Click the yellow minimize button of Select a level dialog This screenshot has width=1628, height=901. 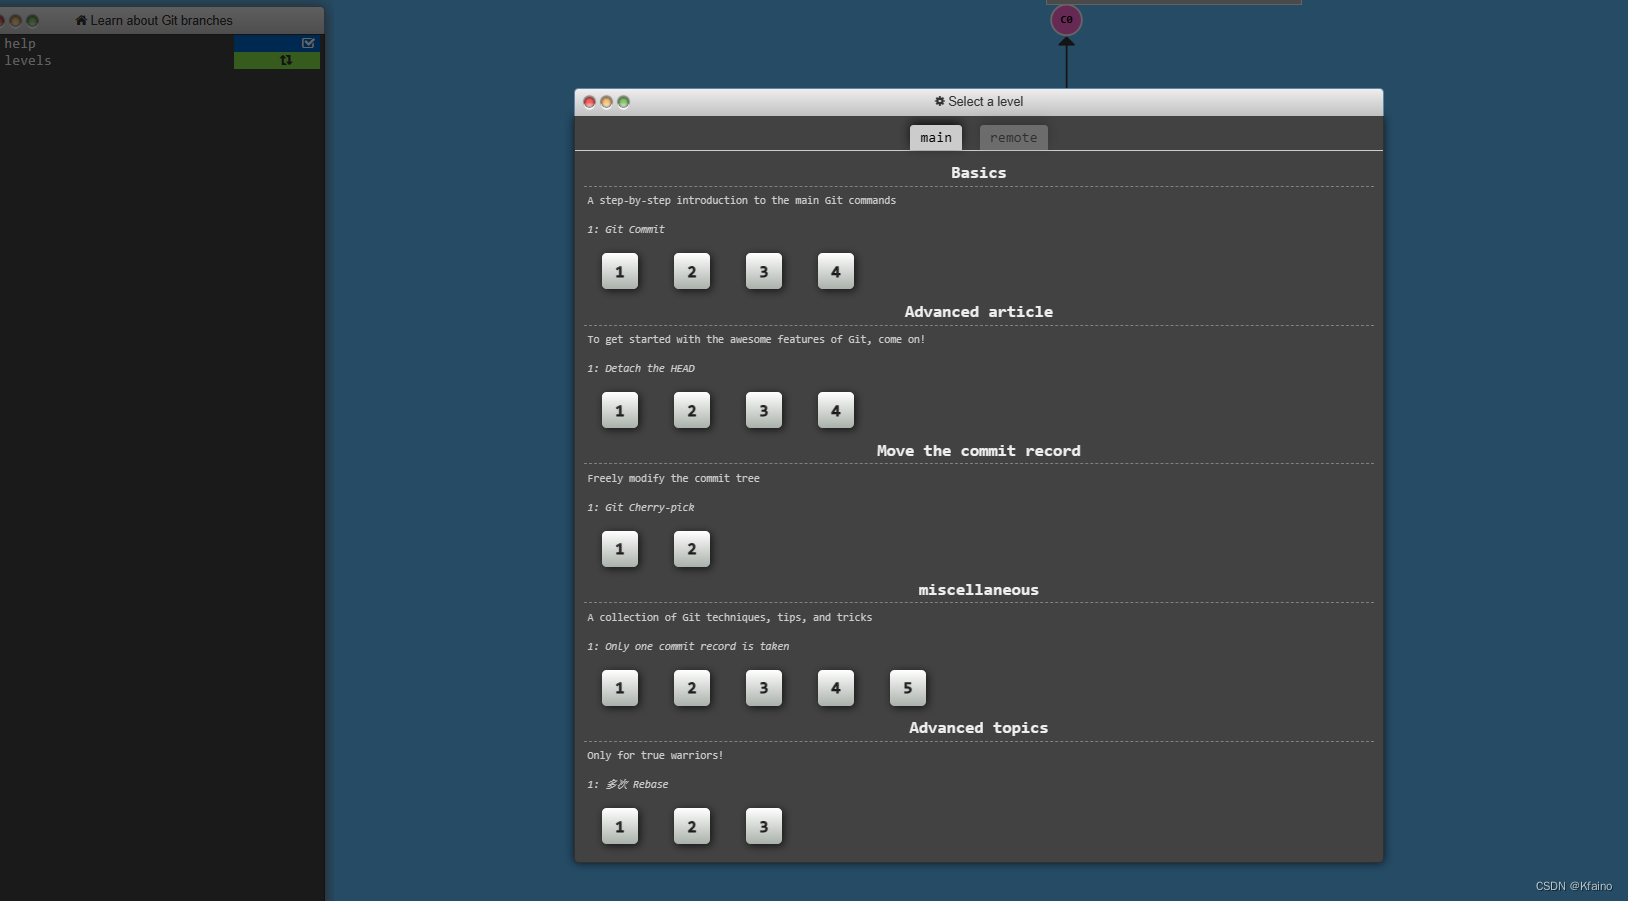[x=606, y=102]
